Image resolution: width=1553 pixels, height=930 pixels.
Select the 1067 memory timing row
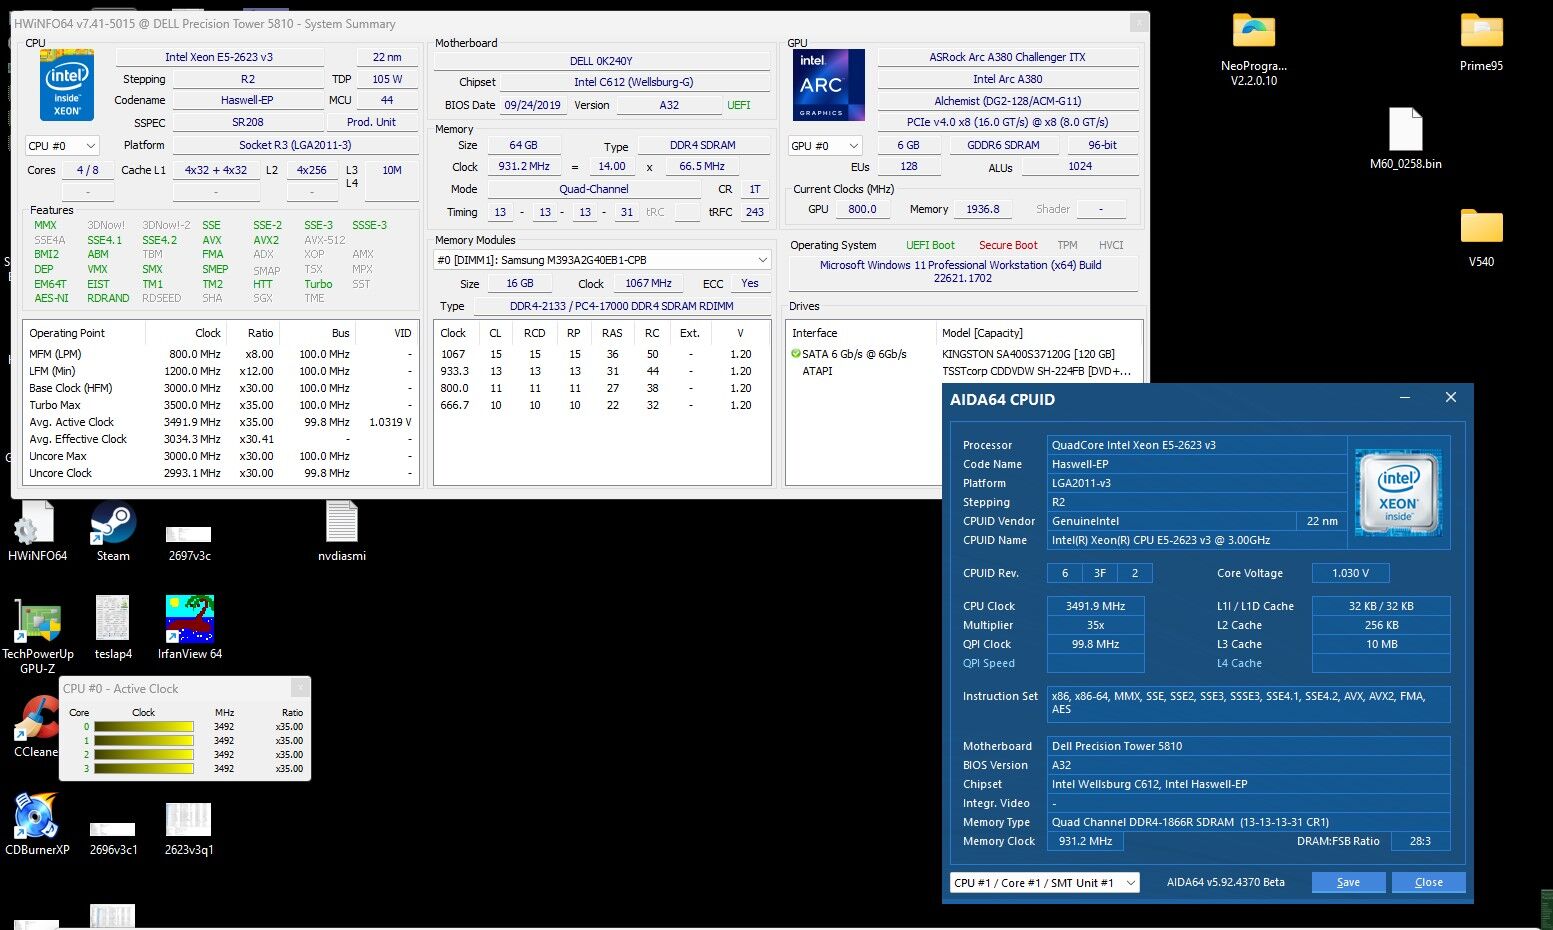pyautogui.click(x=601, y=354)
